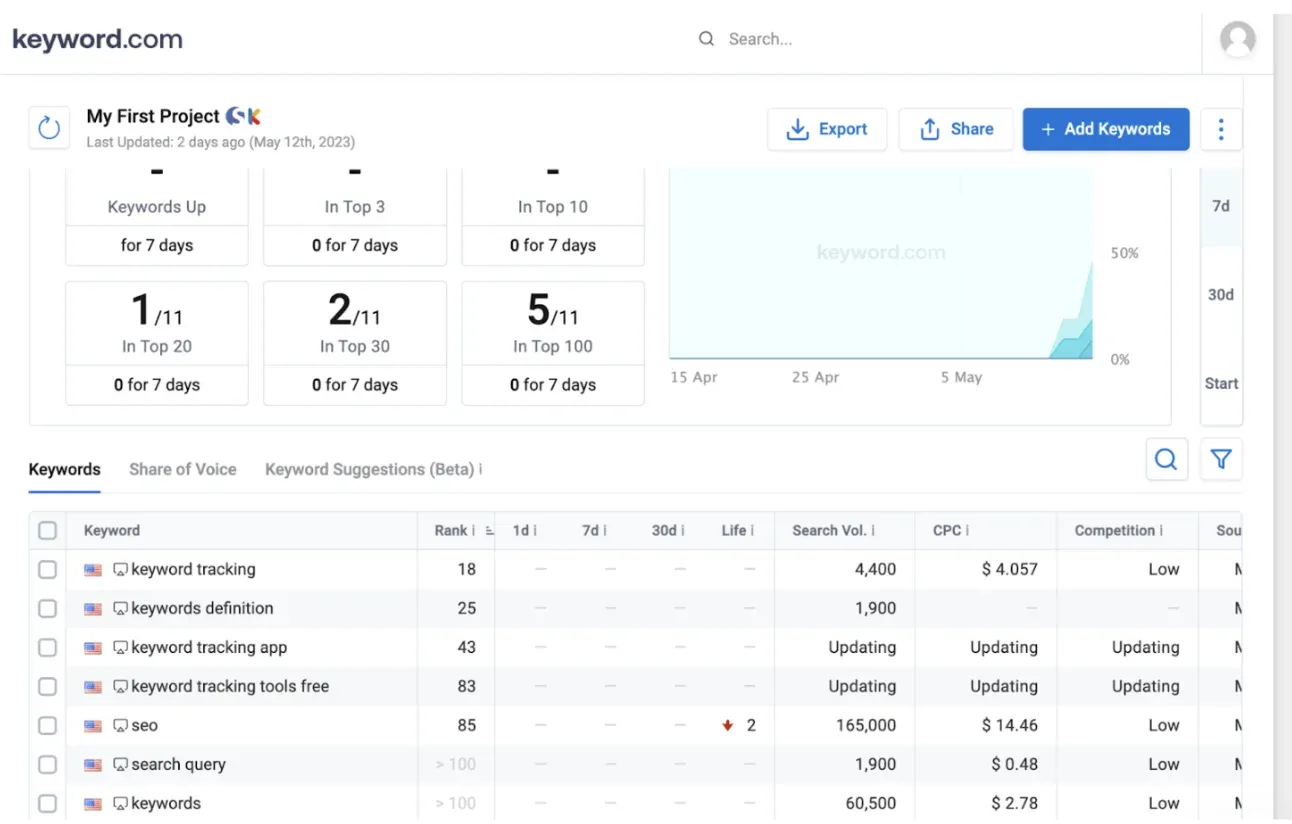
Task: Open the keyword filter funnel icon
Action: (x=1221, y=459)
